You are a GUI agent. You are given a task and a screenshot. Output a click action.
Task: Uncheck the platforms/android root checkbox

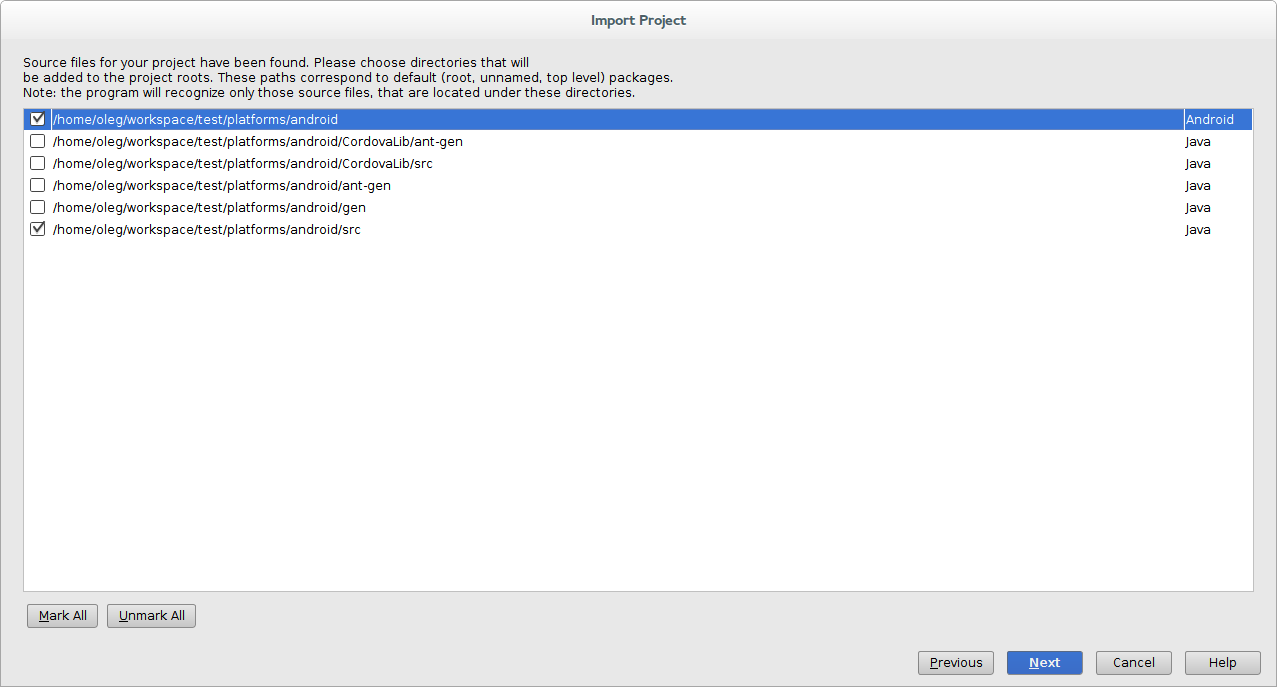click(38, 119)
